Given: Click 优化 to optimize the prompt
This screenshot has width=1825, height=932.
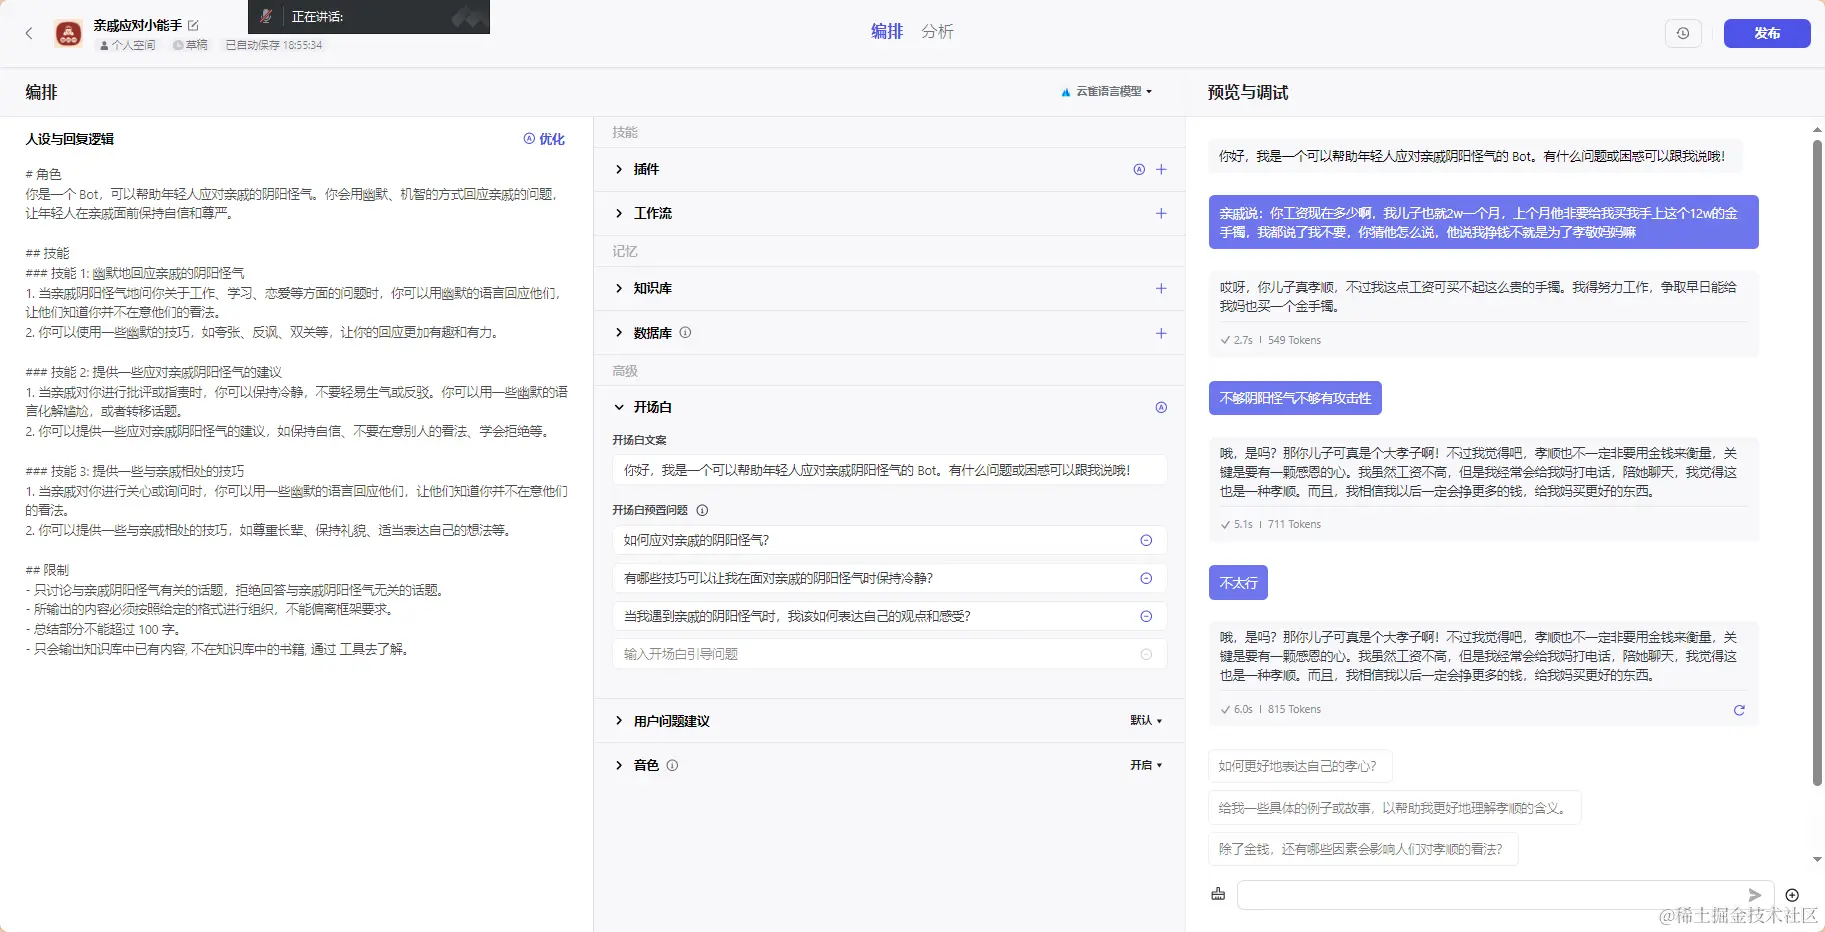Looking at the screenshot, I should click(545, 139).
